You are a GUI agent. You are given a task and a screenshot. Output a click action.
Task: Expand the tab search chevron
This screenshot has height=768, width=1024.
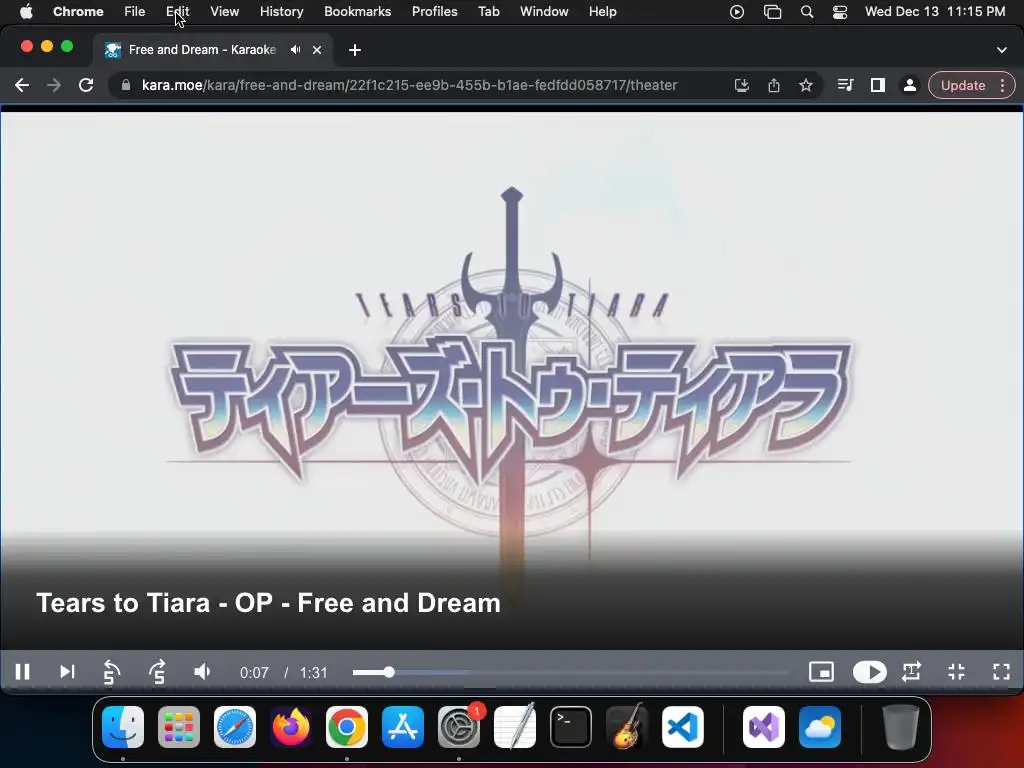tap(1002, 50)
